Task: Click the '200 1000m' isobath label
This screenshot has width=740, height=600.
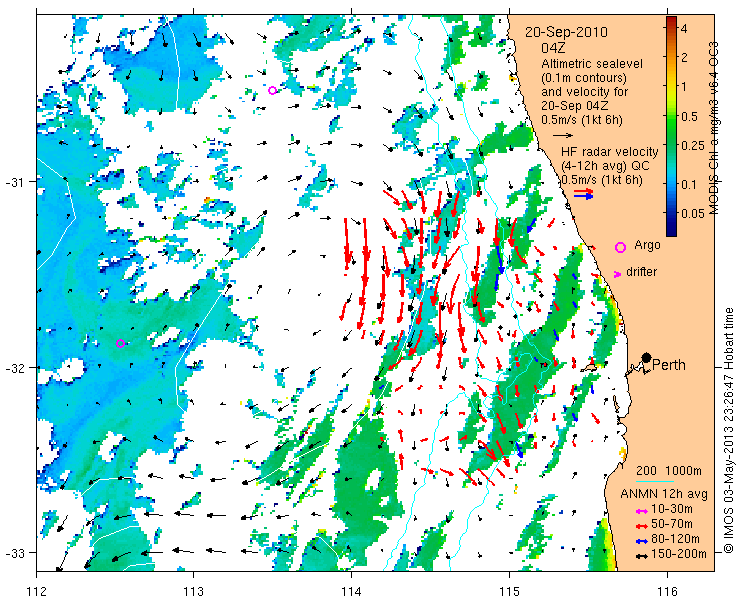Action: (668, 471)
